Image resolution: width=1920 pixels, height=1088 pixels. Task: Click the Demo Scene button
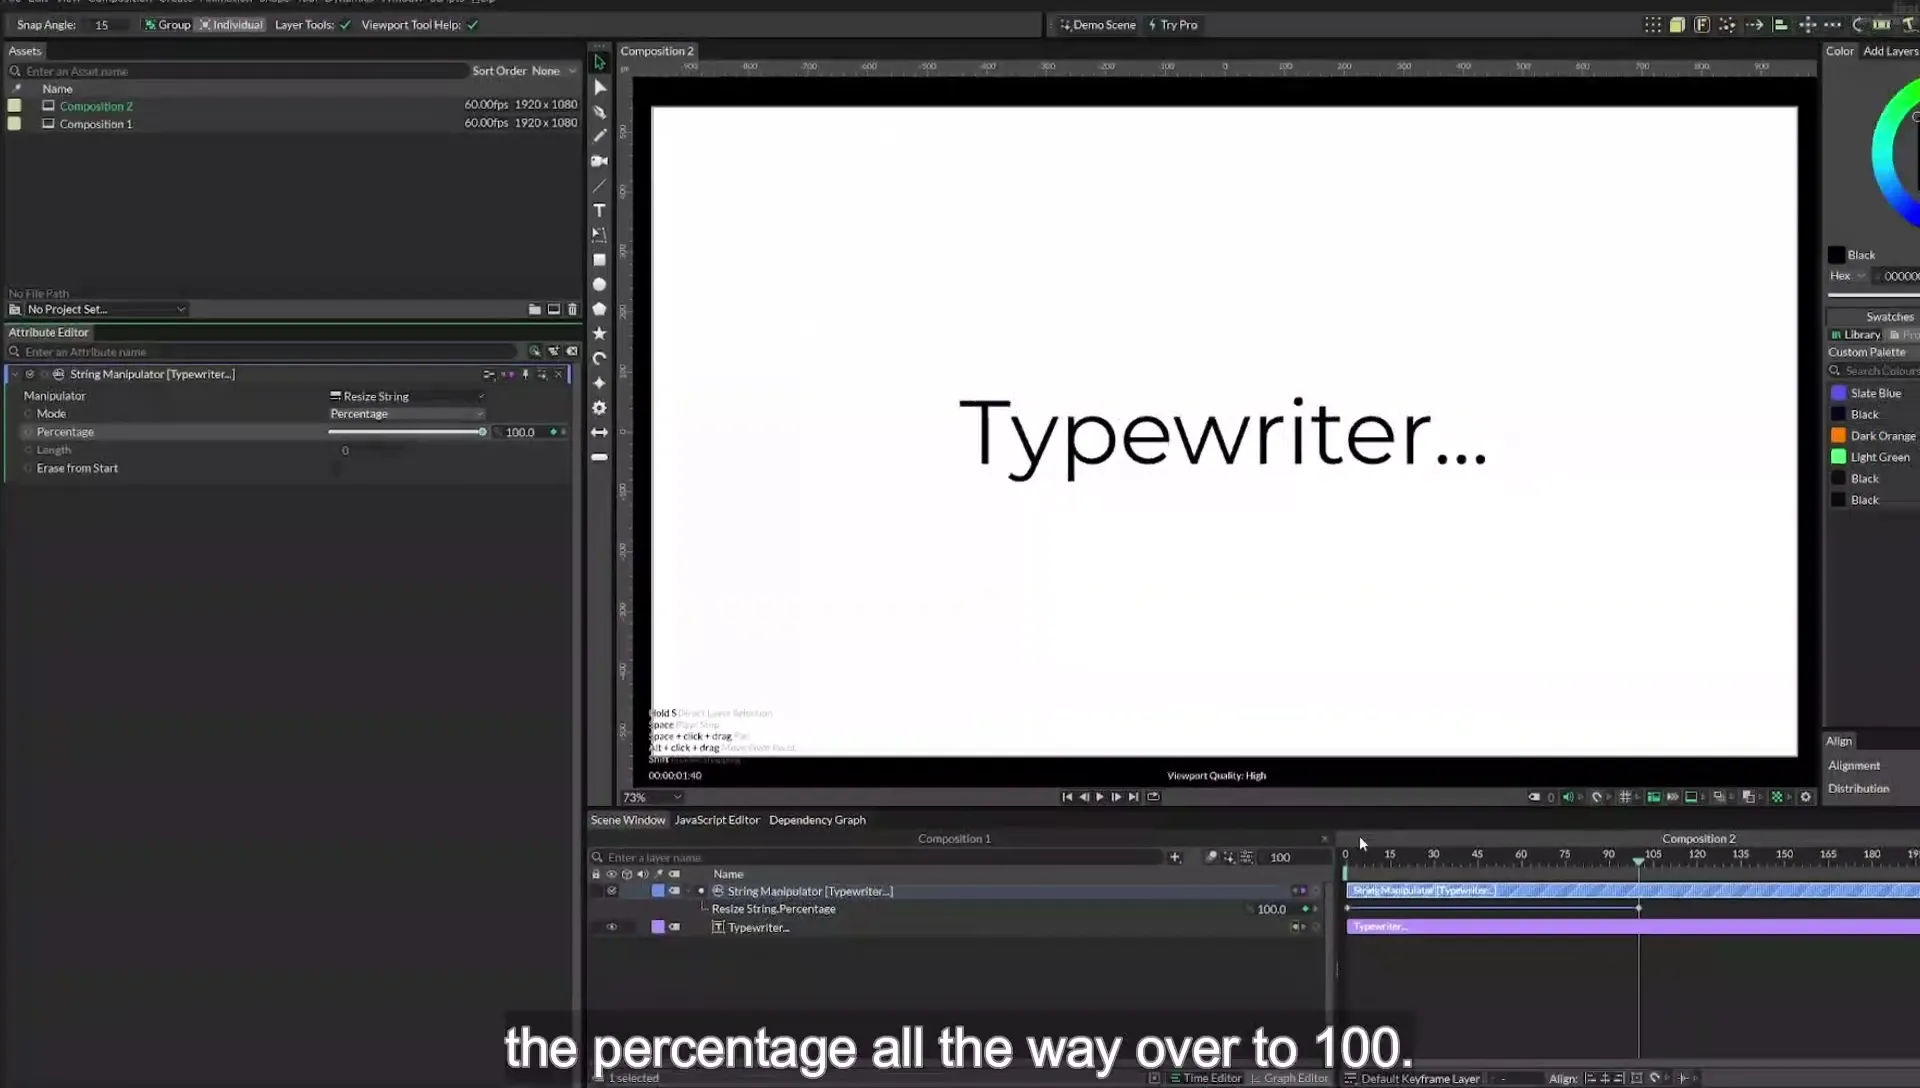coord(1098,25)
